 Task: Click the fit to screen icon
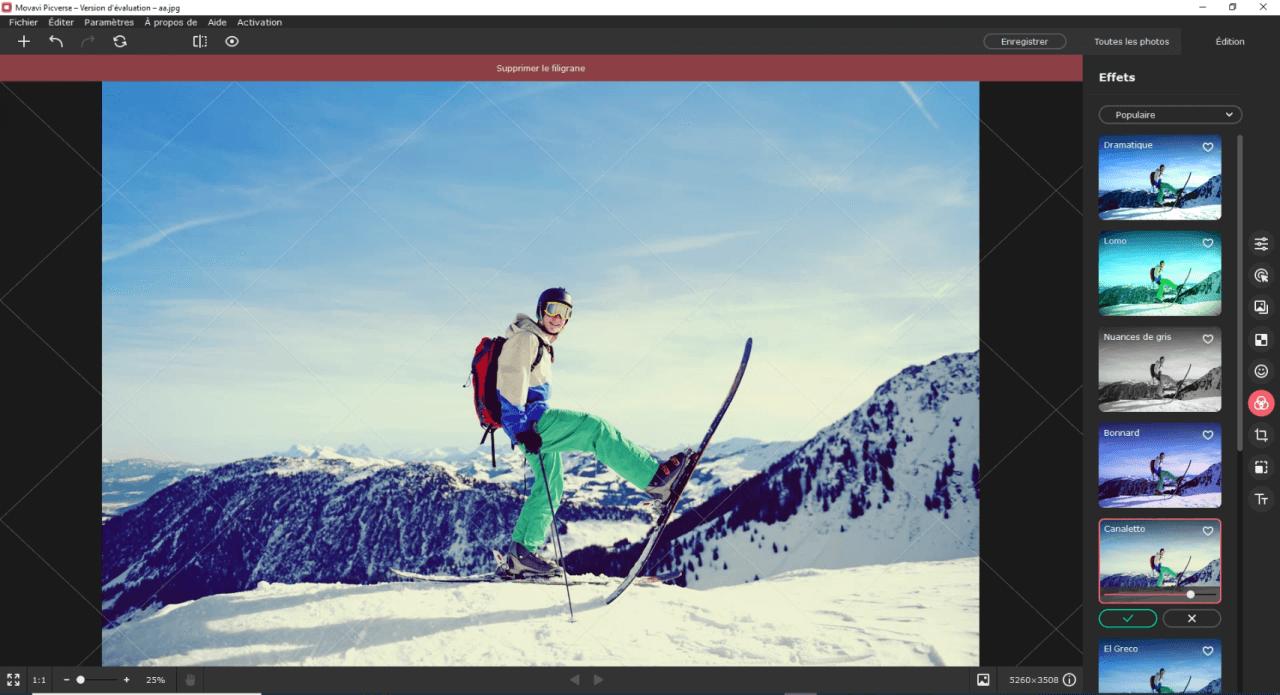pos(13,680)
